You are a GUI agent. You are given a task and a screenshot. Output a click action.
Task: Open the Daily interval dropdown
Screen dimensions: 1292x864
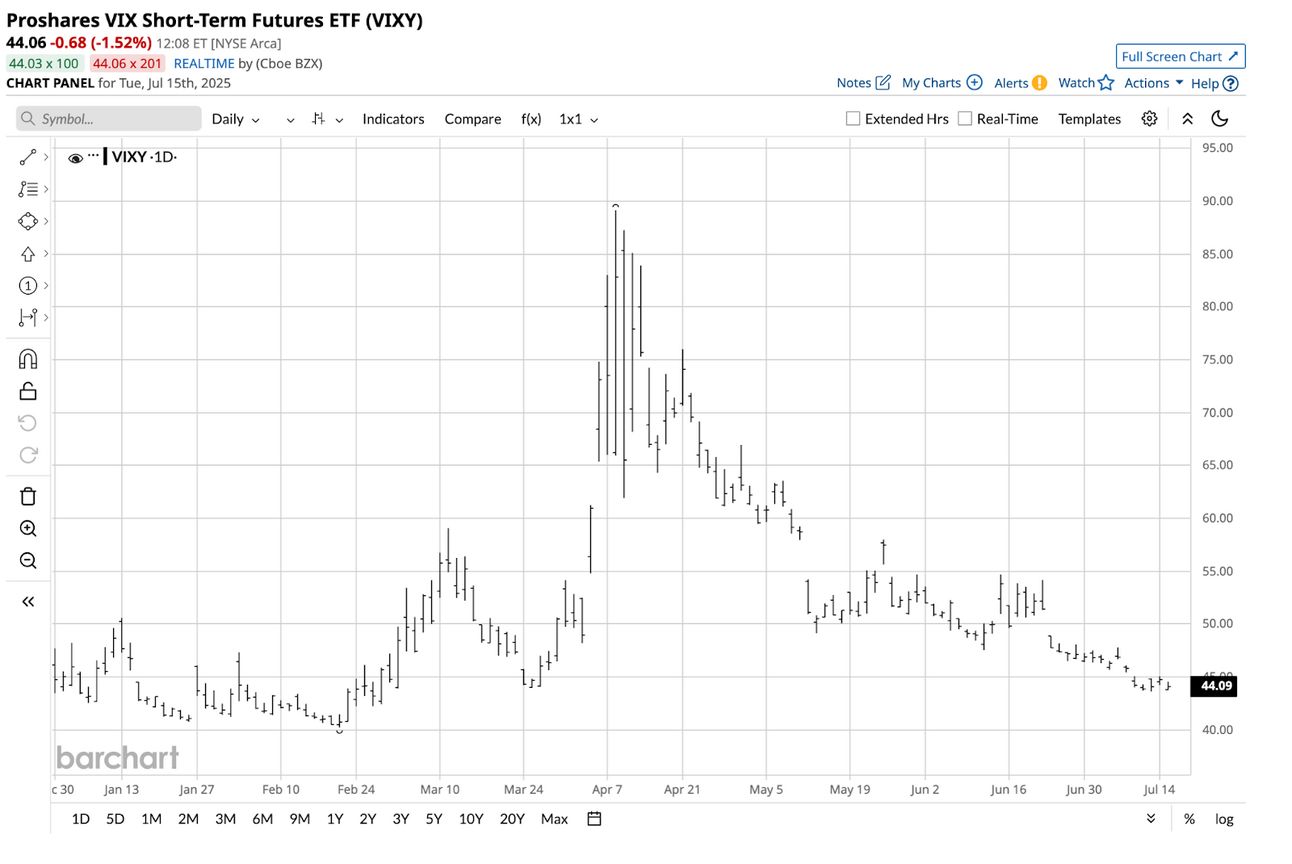click(x=236, y=119)
